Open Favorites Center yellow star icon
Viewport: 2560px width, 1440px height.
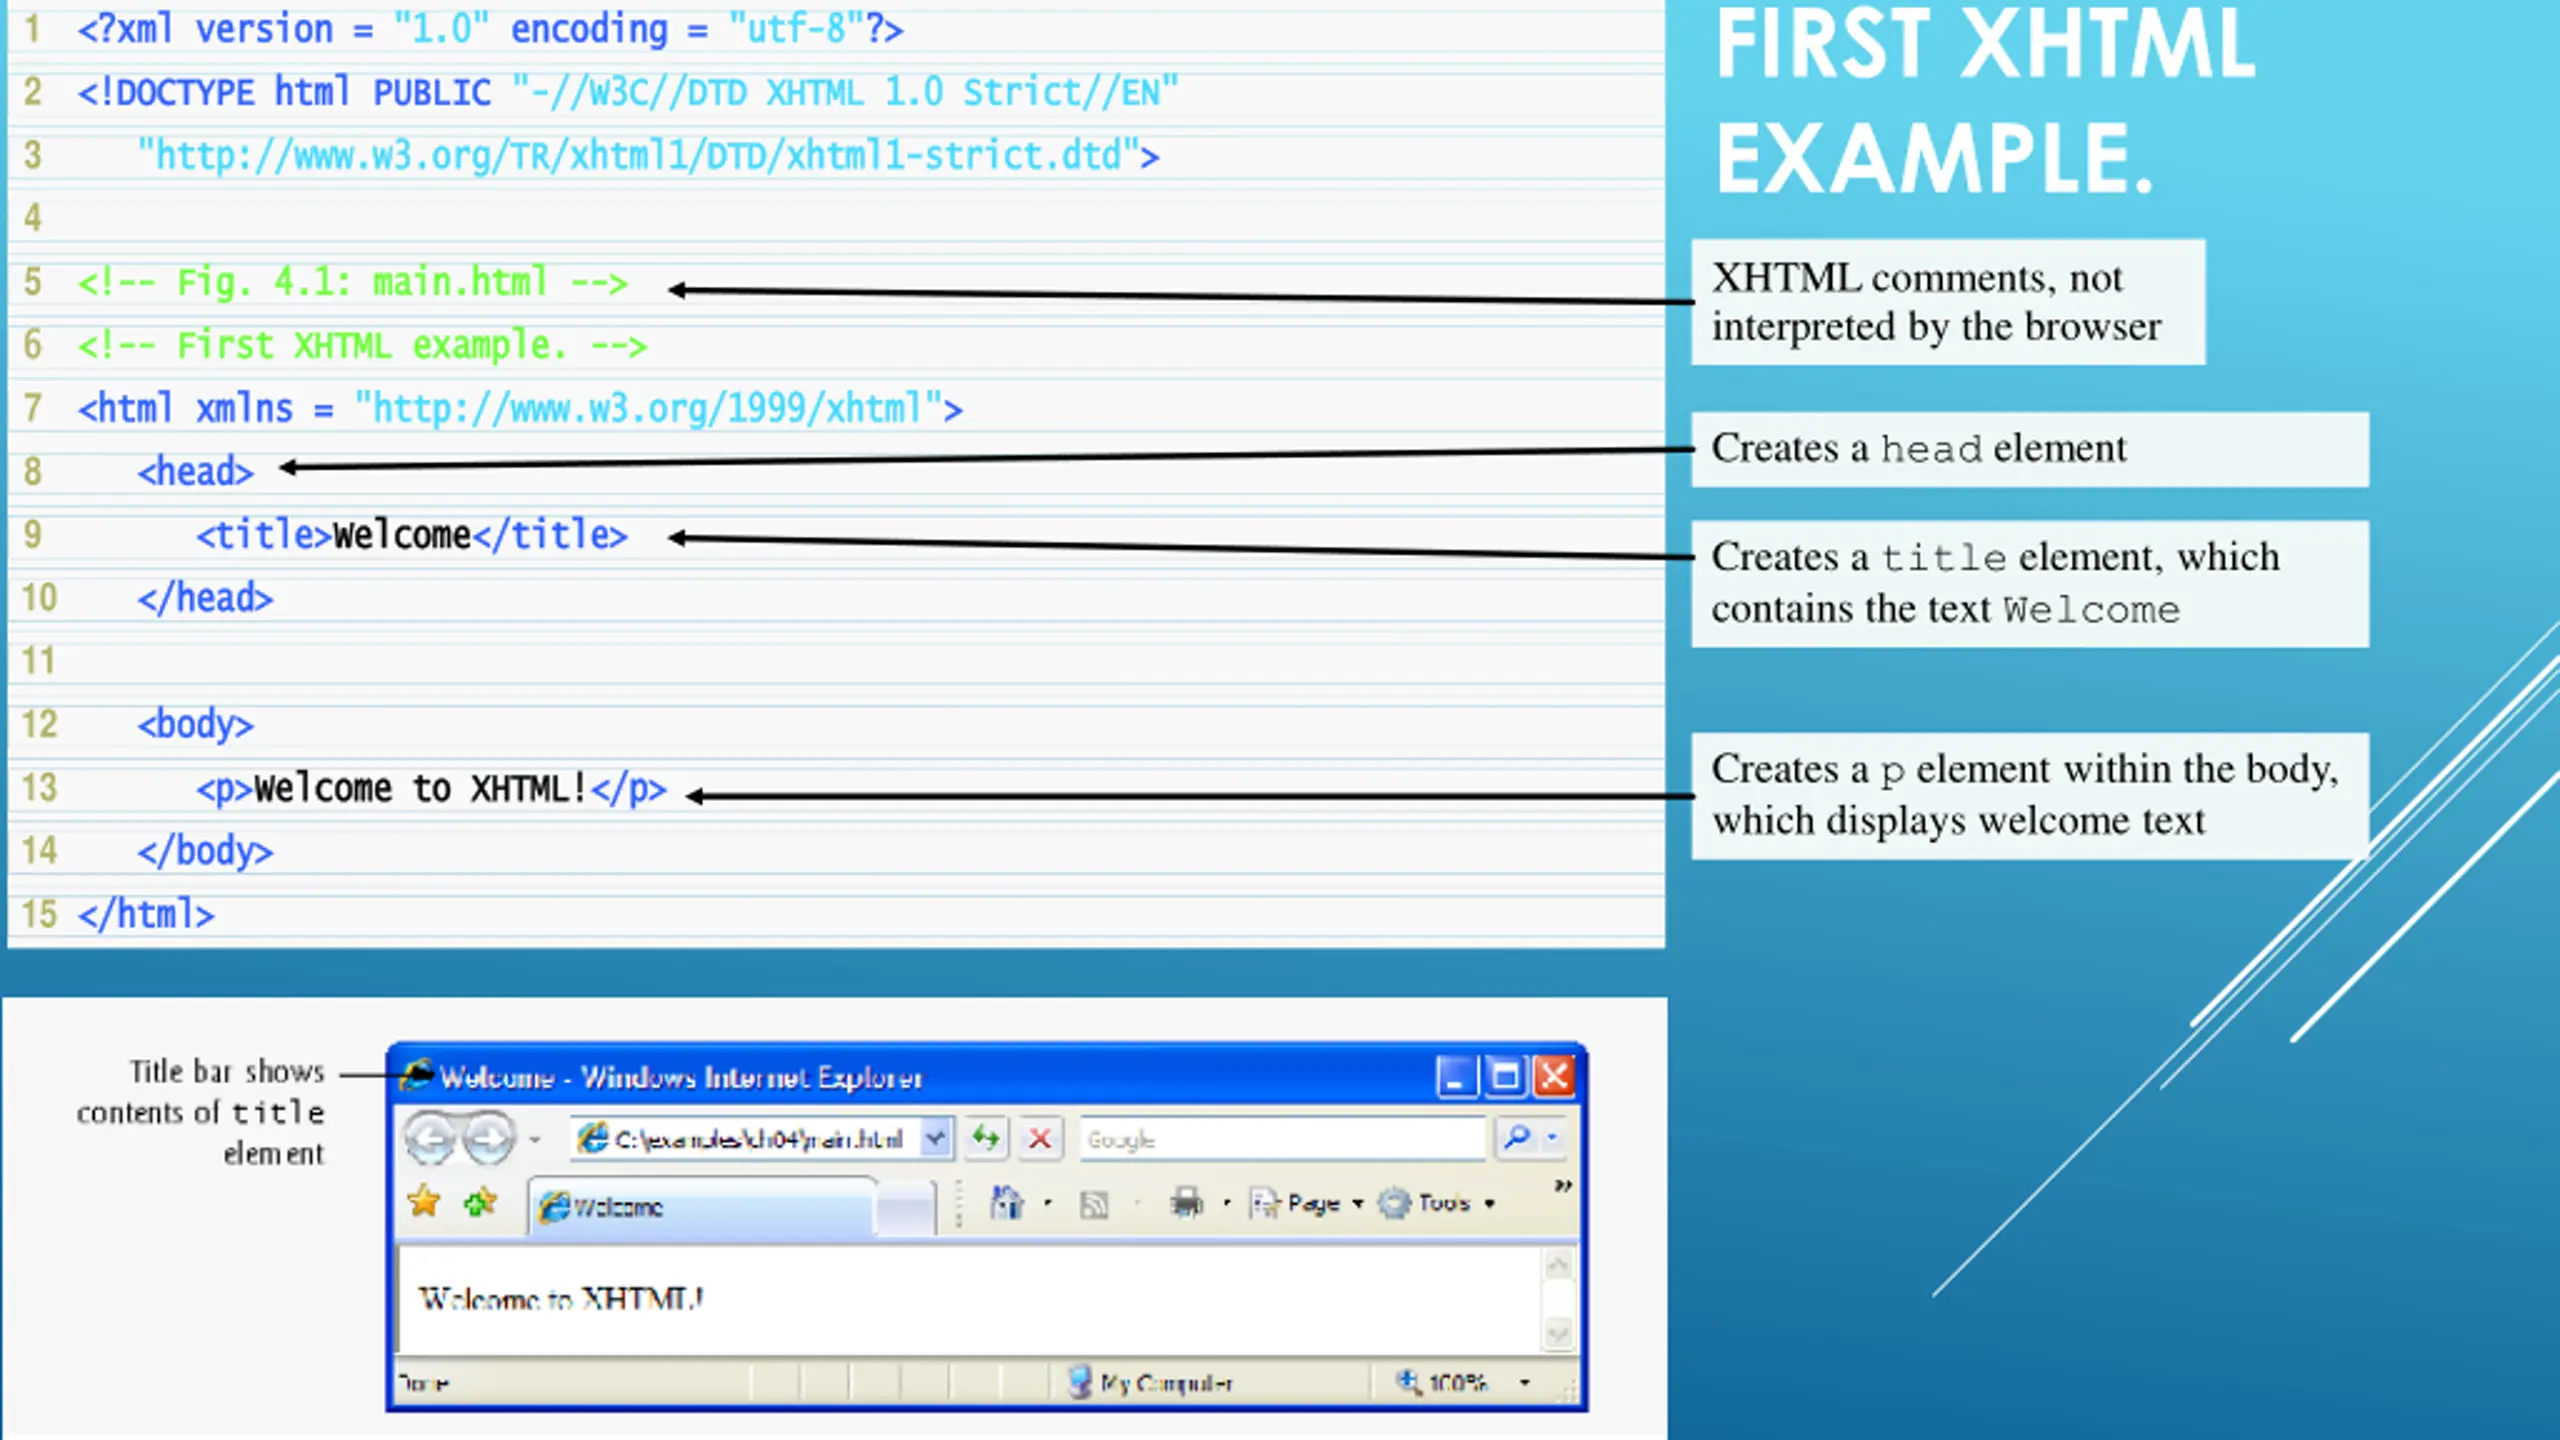424,1201
